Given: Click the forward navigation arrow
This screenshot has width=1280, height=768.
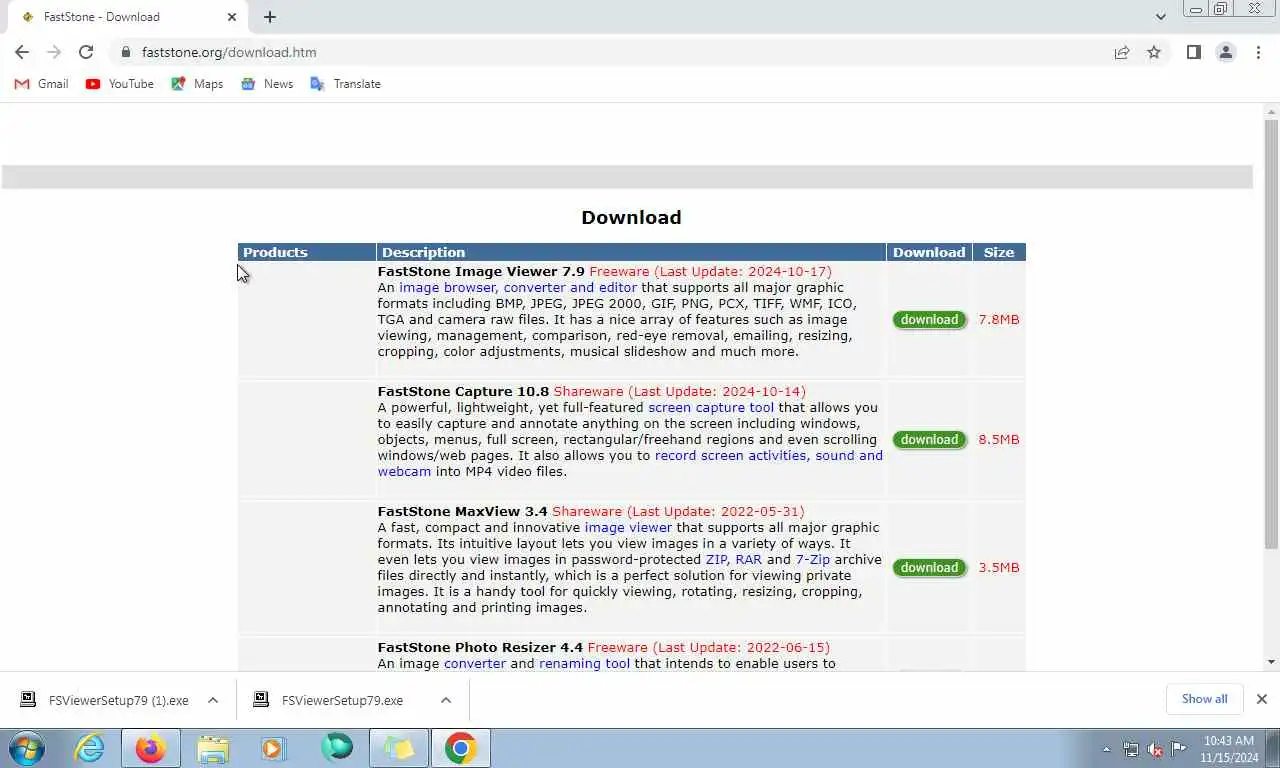Looking at the screenshot, I should coord(54,52).
